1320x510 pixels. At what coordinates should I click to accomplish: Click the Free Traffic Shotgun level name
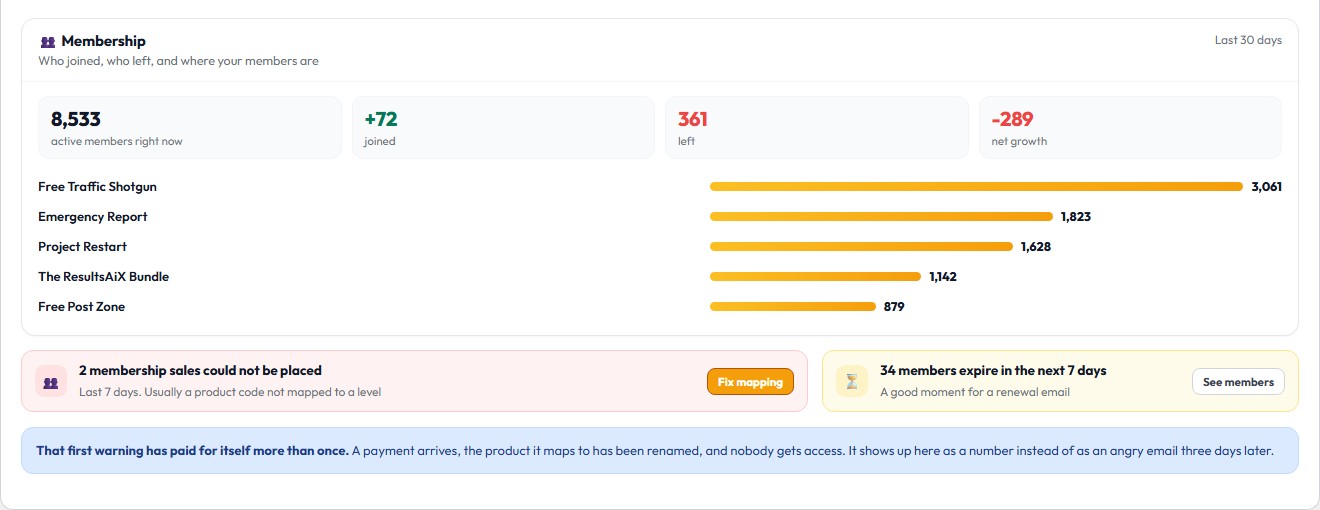(x=97, y=187)
